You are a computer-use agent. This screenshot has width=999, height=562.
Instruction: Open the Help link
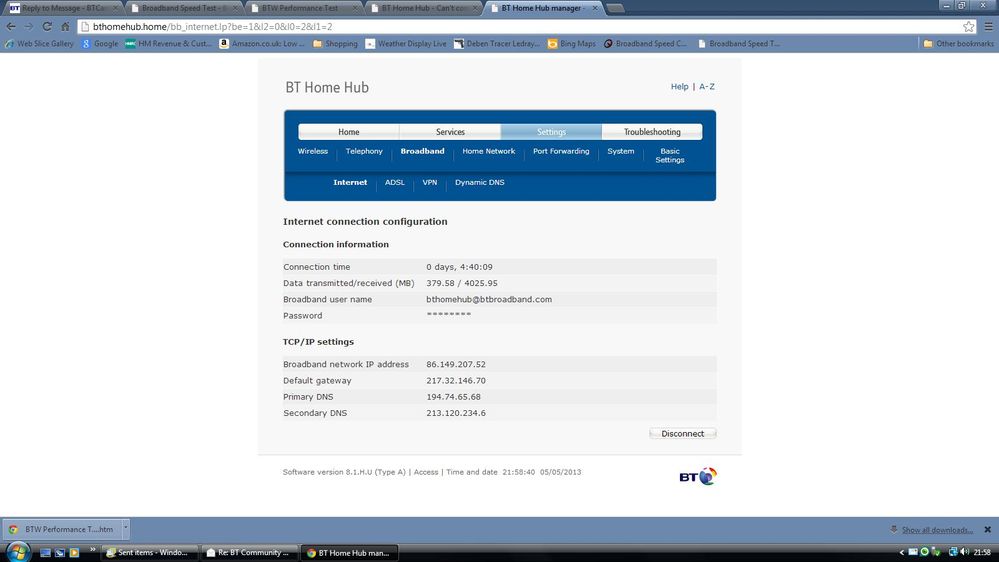(679, 87)
